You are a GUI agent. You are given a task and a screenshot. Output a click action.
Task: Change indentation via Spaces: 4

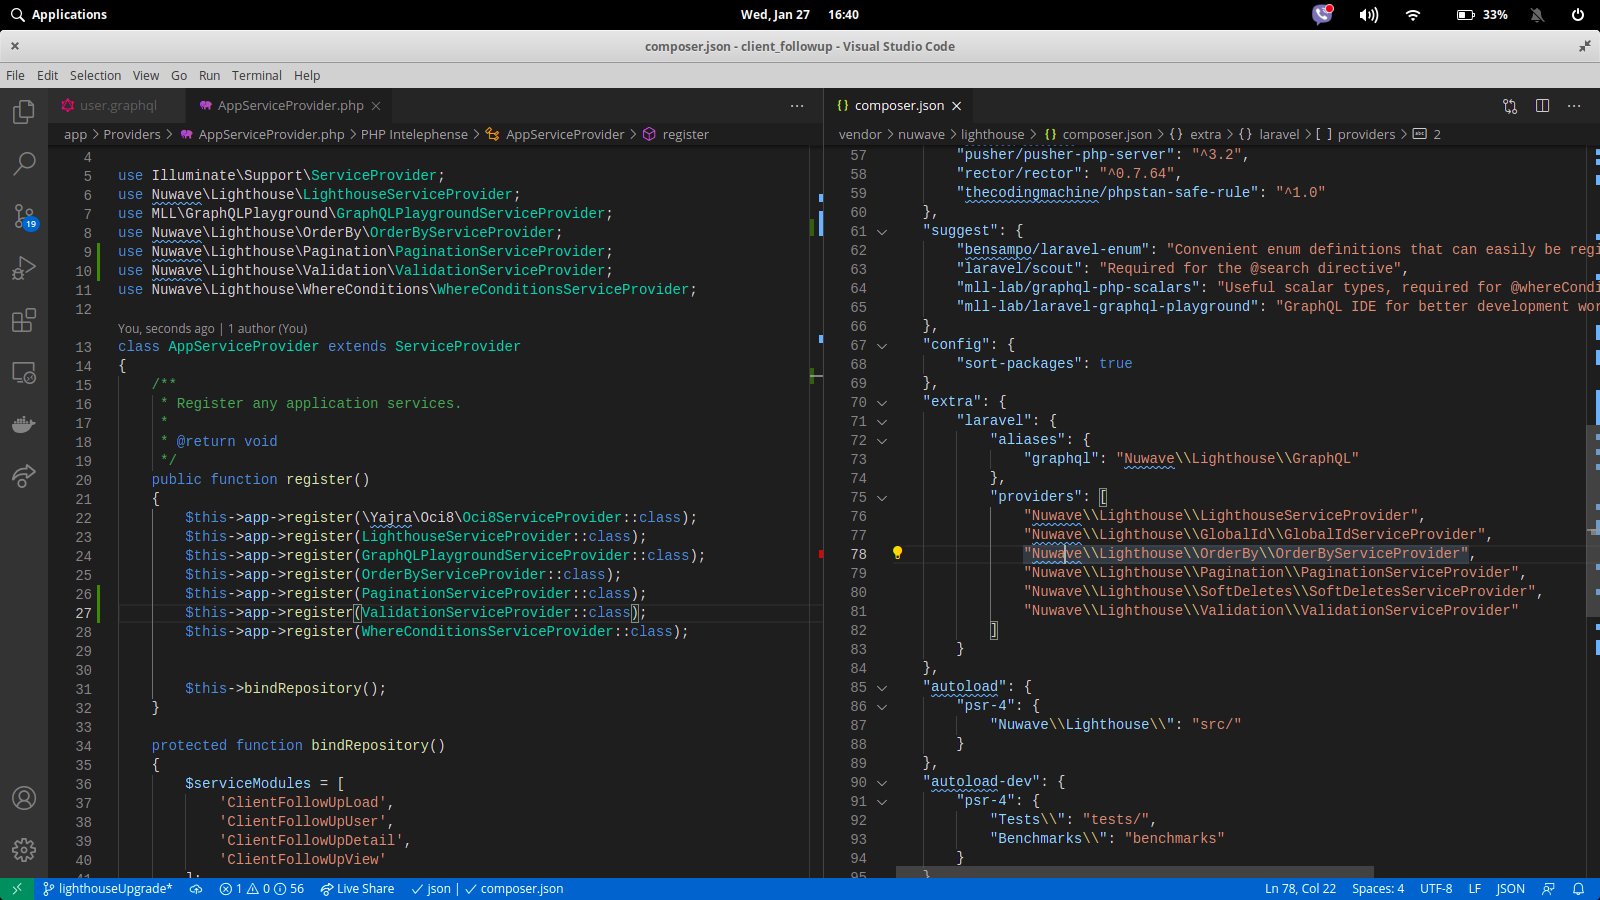pos(1378,889)
